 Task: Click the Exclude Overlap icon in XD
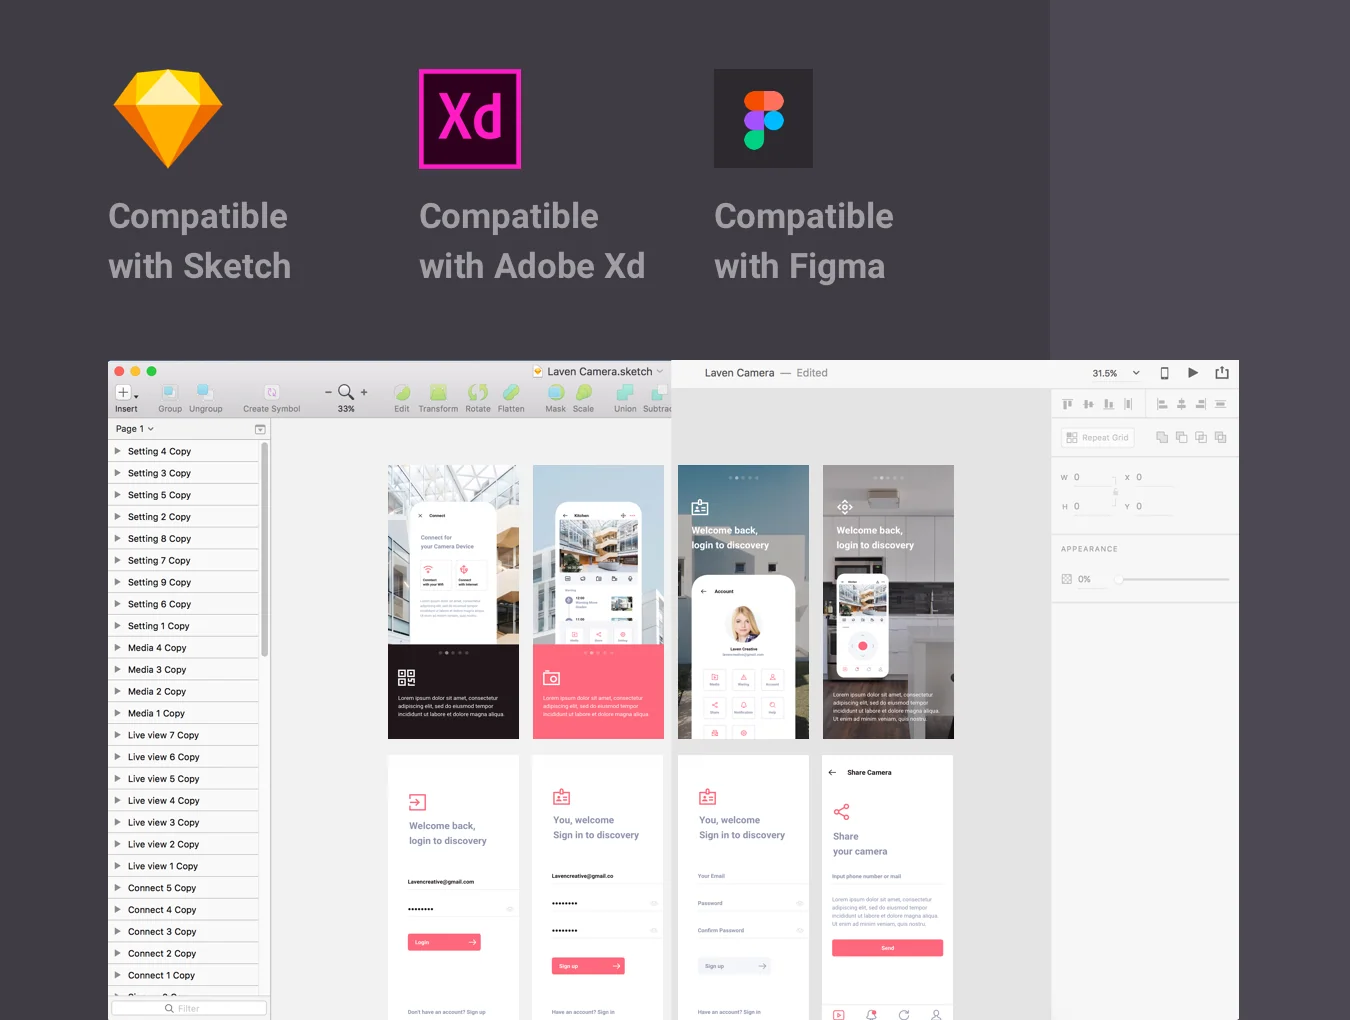(1220, 437)
